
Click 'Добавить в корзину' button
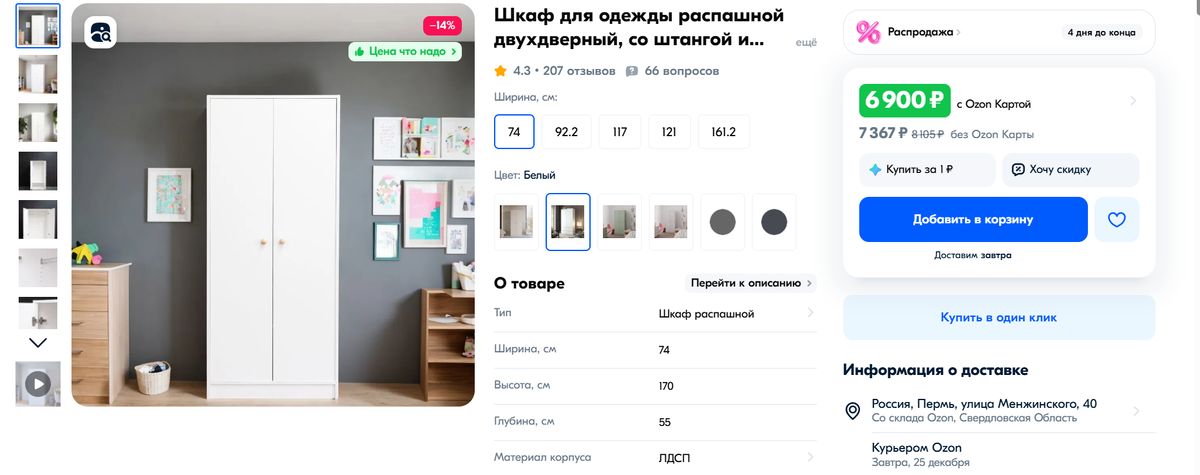pos(973,219)
